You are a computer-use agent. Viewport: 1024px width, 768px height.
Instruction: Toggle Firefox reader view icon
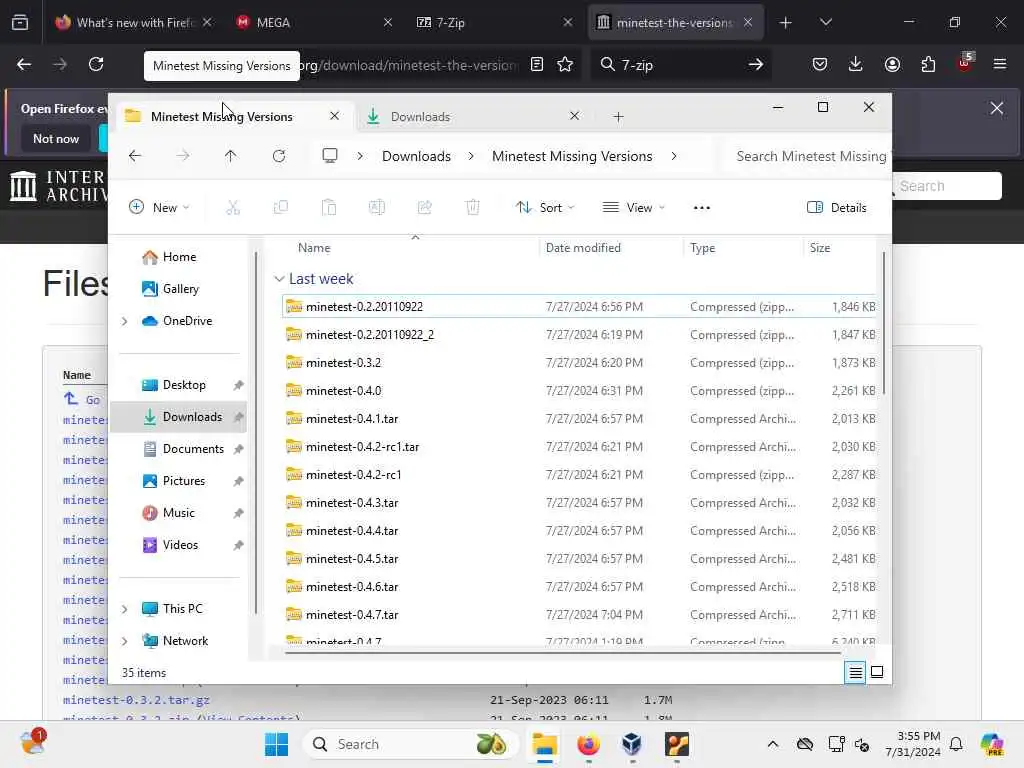click(537, 64)
